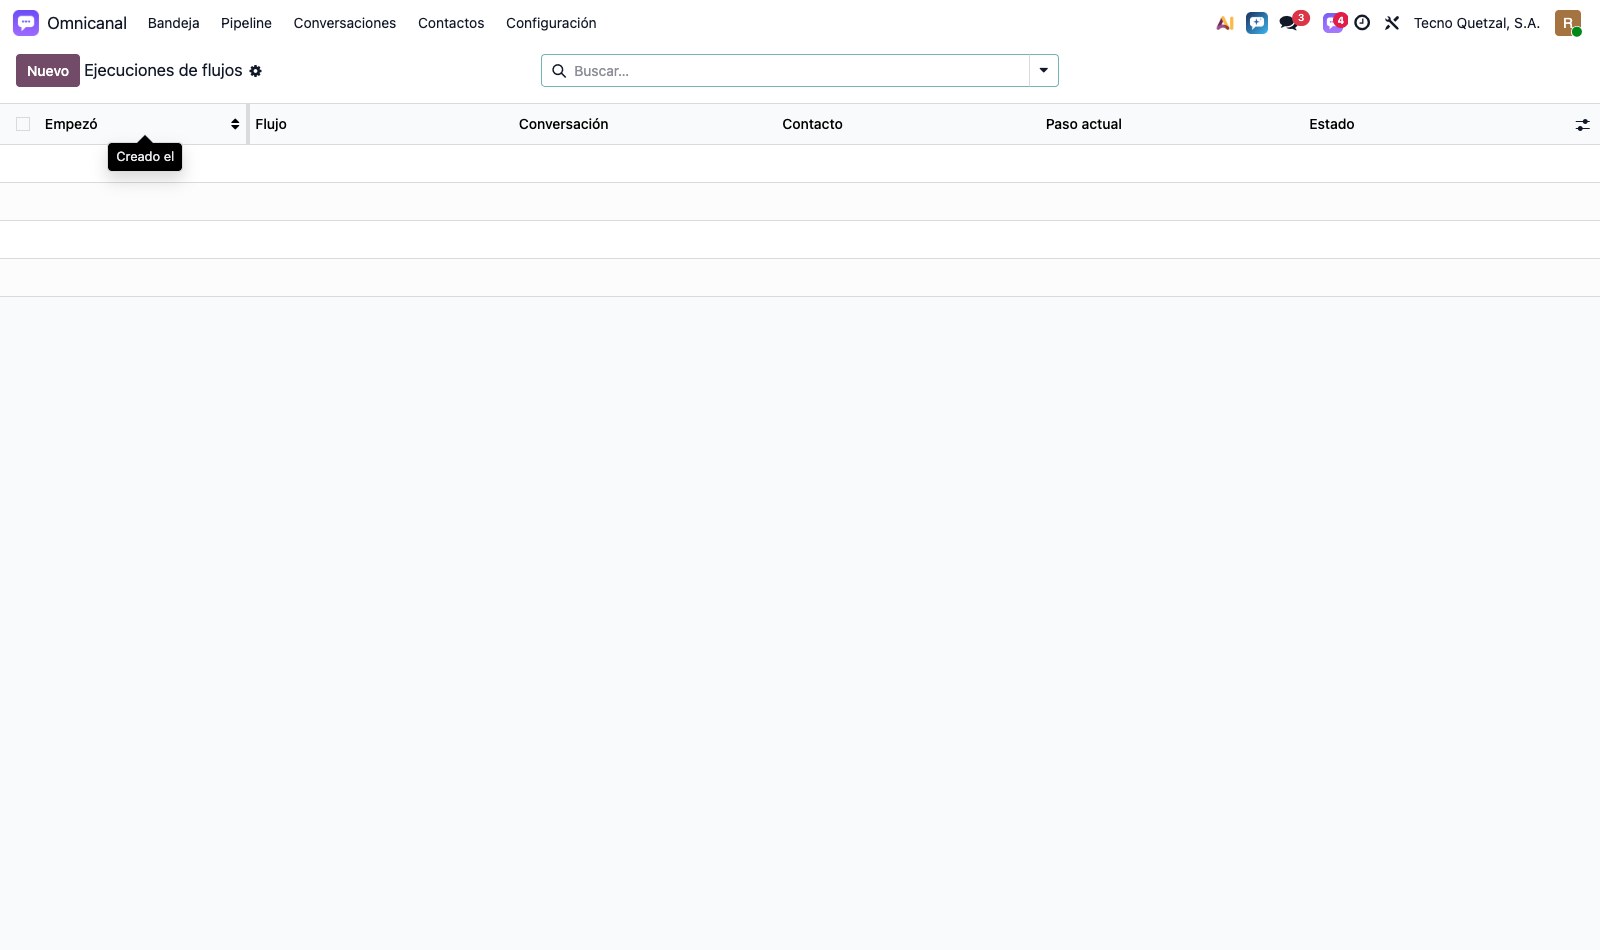Viewport: 1600px width, 950px height.
Task: Open the conversations icon with badge 3
Action: coord(1289,23)
